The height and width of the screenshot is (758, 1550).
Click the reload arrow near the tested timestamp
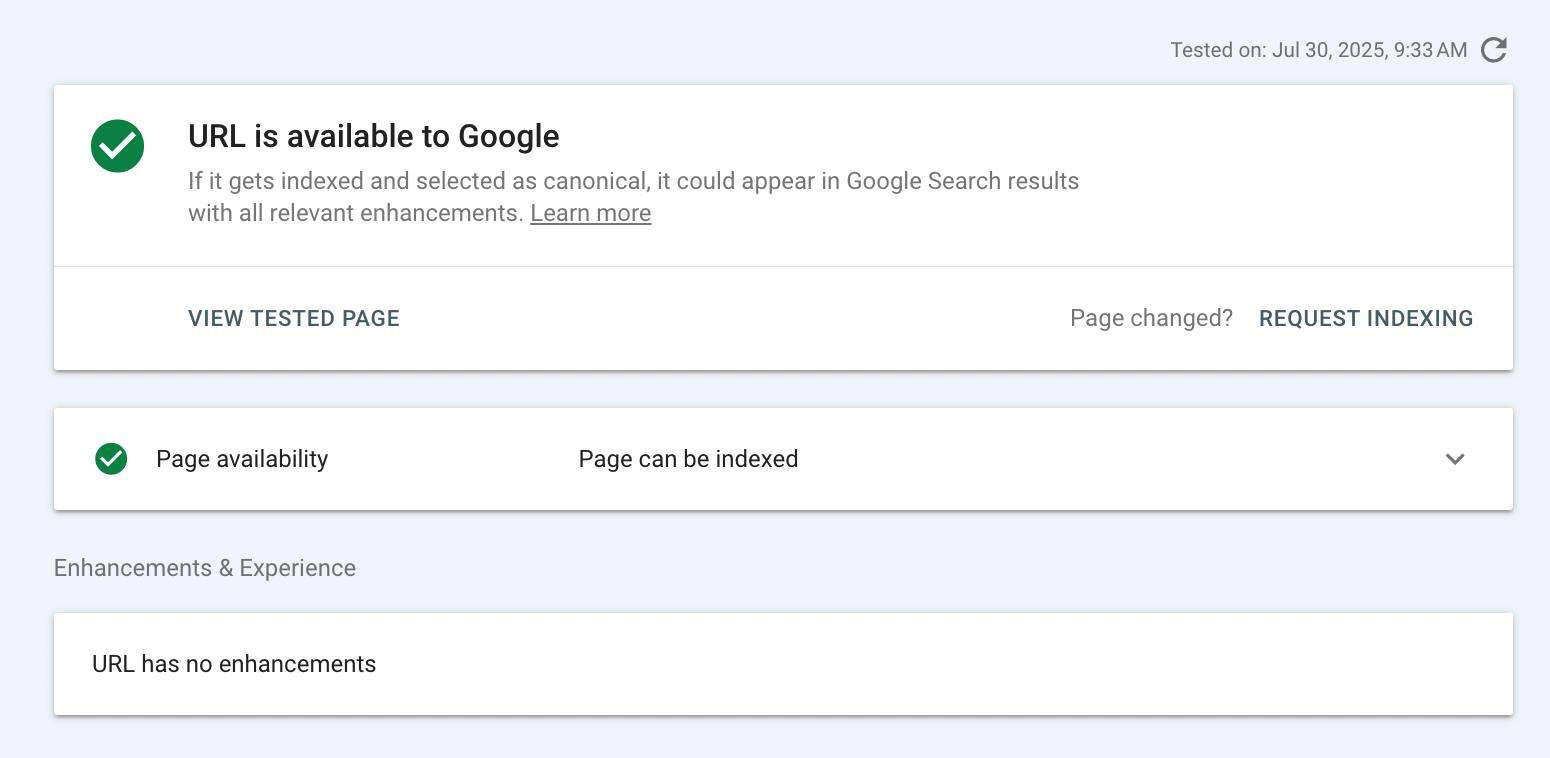[1493, 49]
